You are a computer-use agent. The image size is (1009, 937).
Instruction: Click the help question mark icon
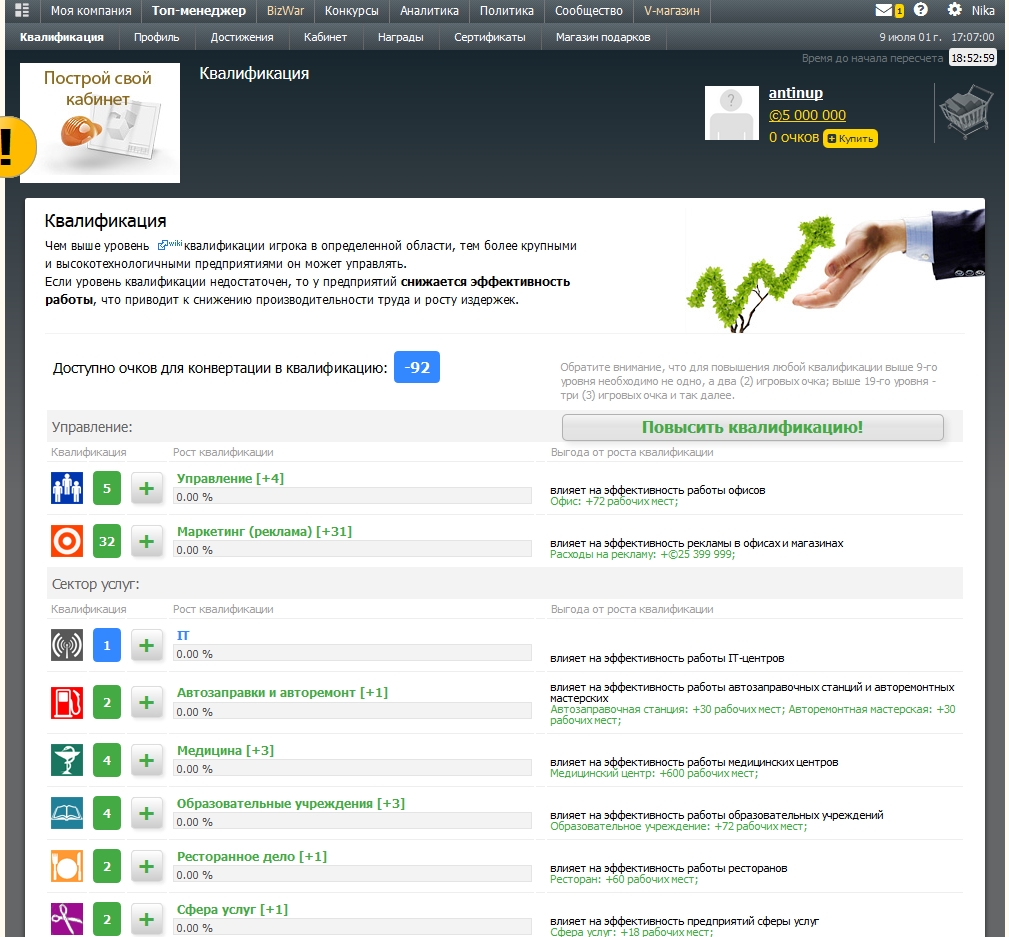click(921, 11)
